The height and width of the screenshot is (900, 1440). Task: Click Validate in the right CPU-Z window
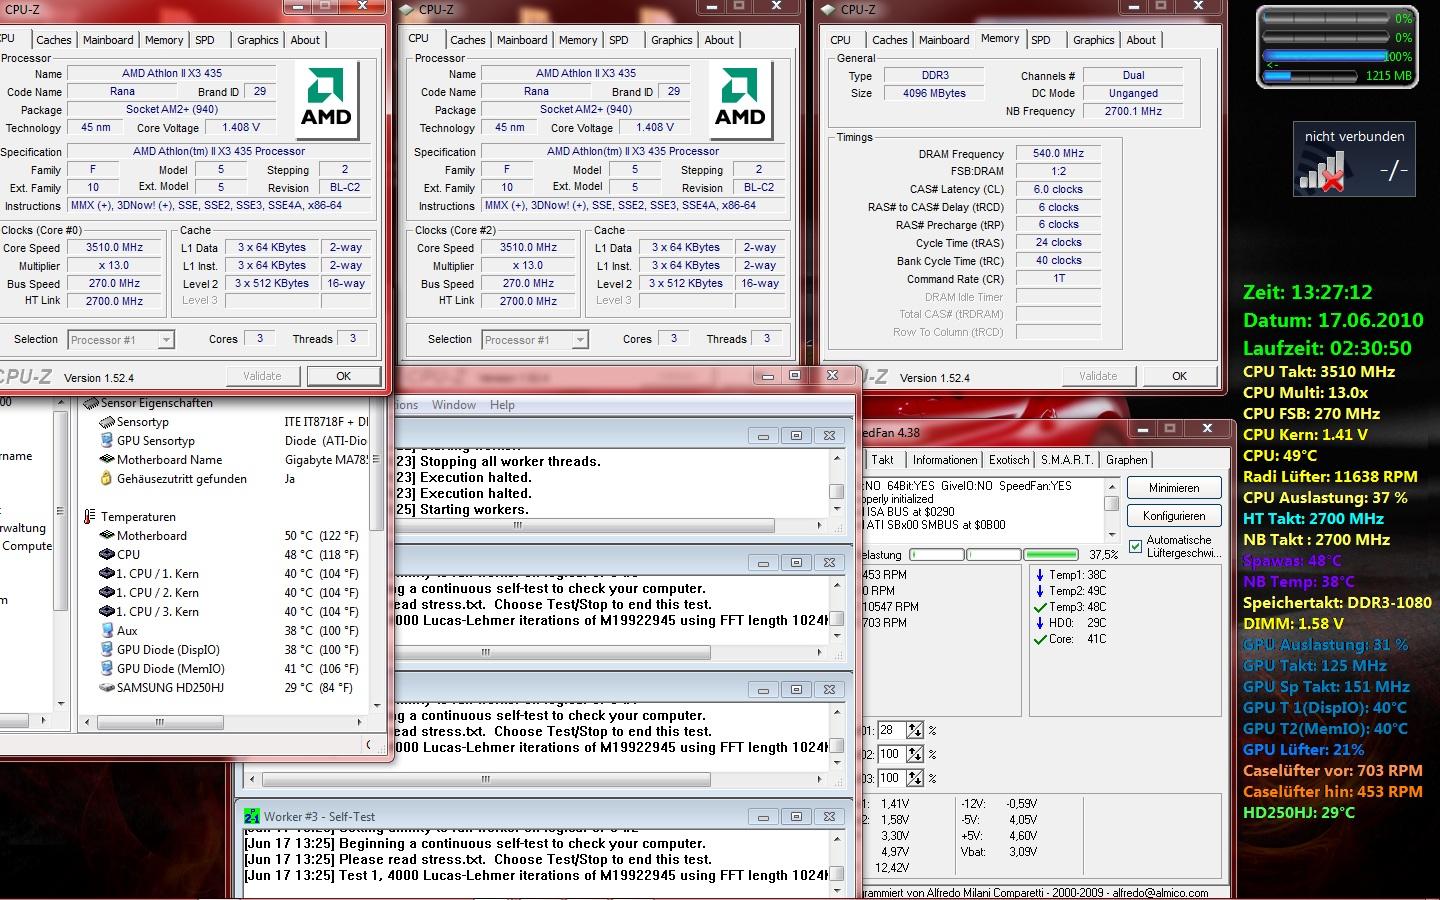point(1098,376)
